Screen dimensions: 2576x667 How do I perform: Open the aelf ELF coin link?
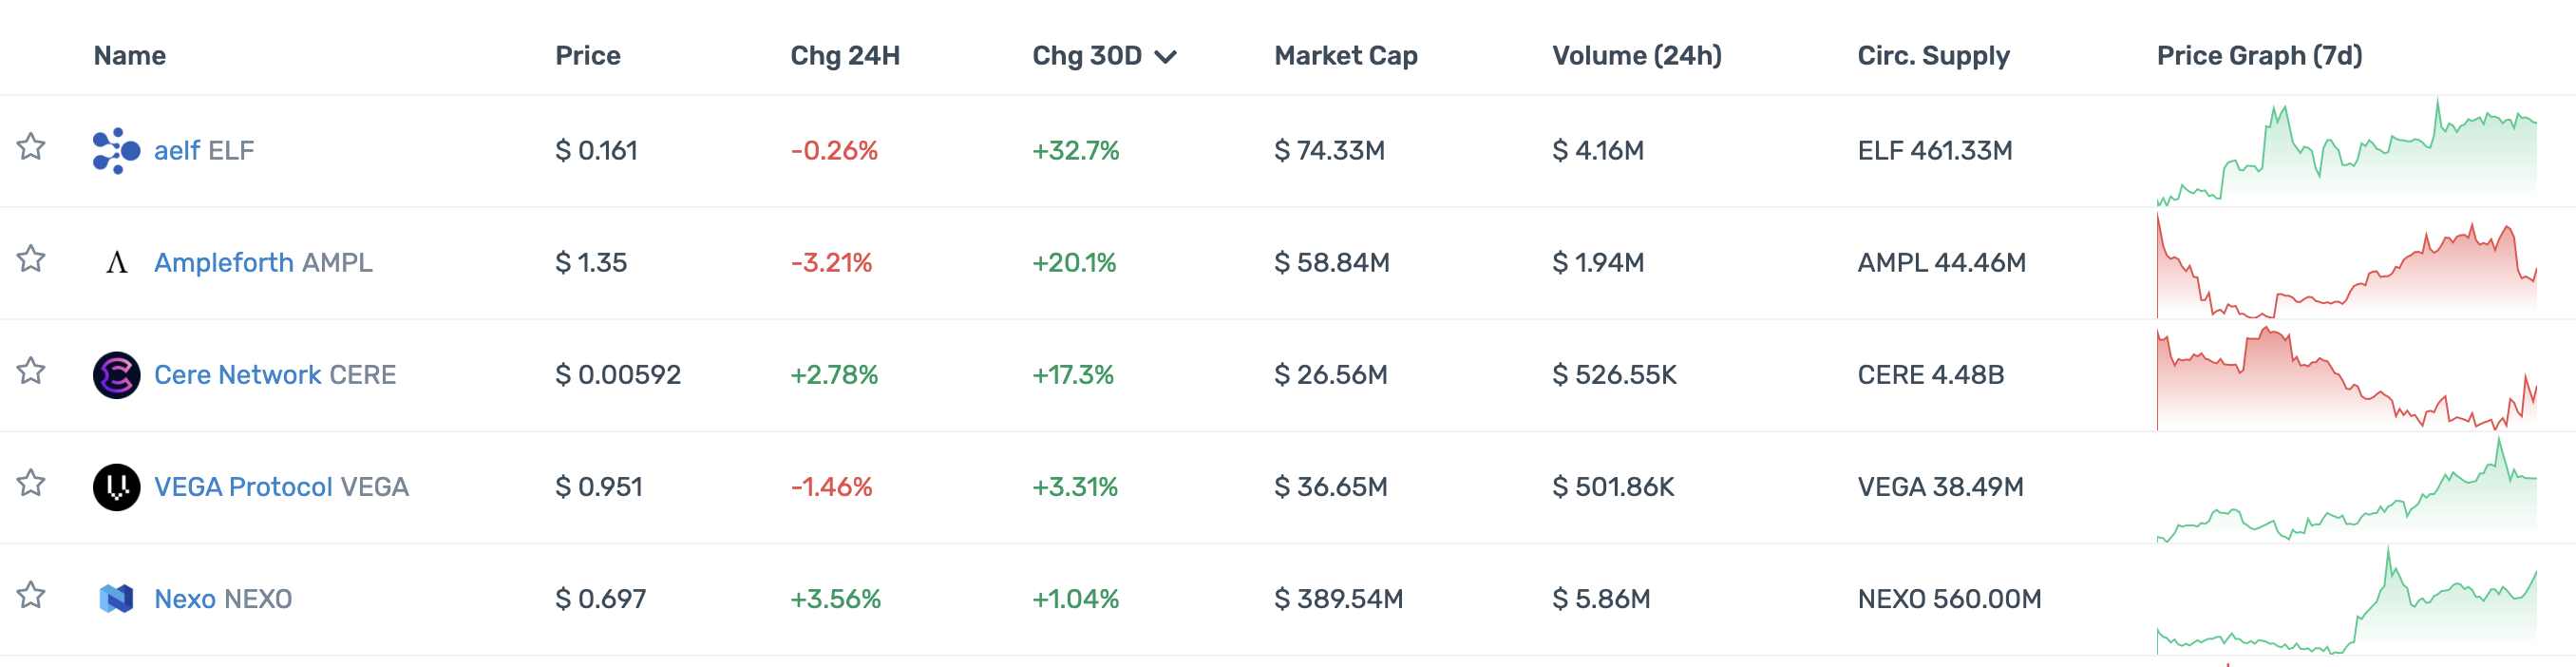tap(204, 151)
